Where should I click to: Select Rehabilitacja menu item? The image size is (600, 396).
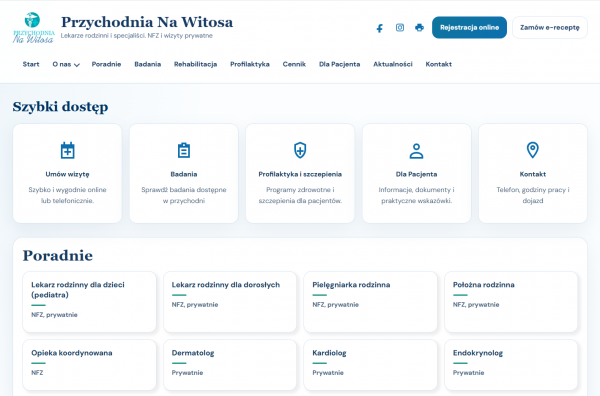(x=196, y=64)
